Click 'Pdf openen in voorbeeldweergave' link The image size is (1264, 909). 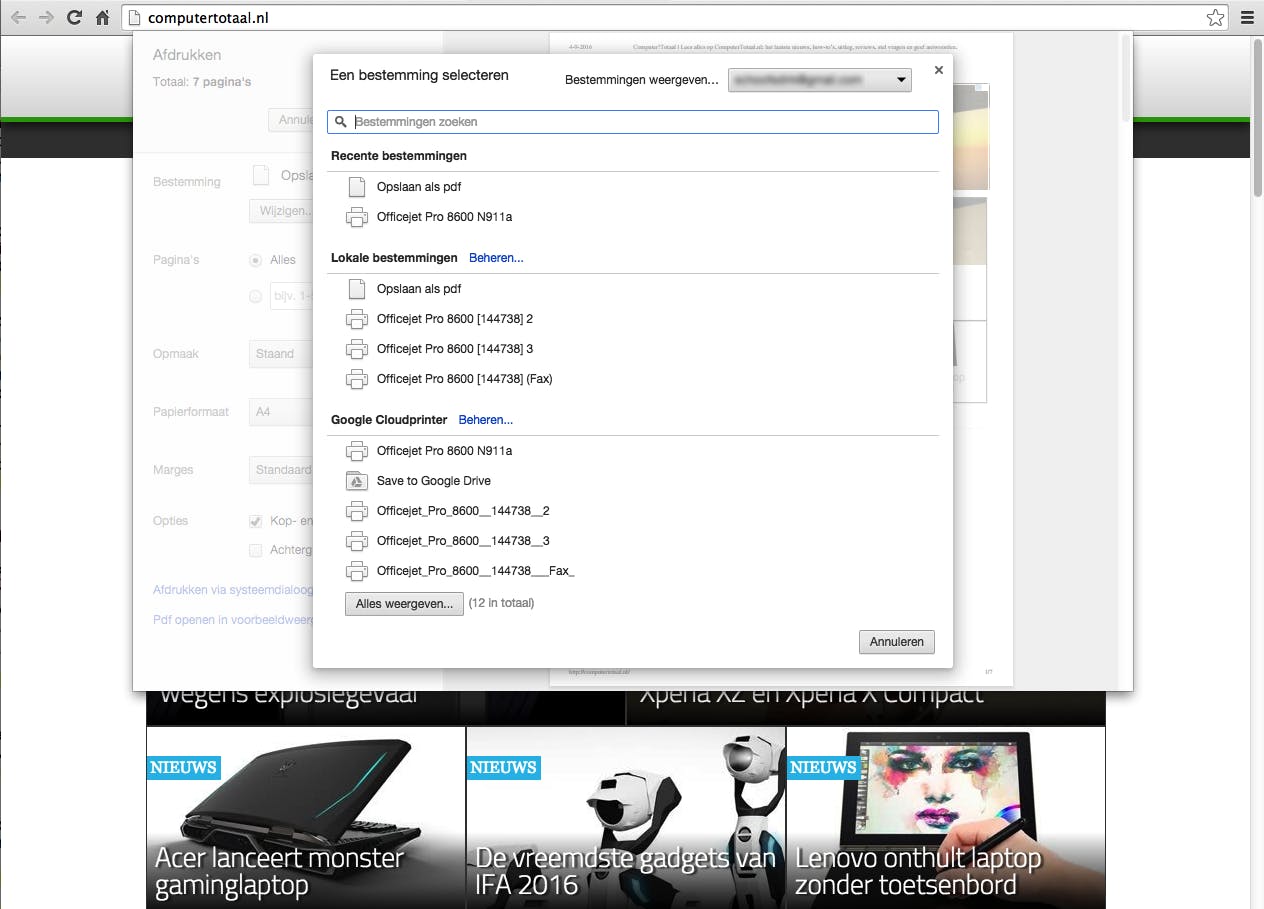pos(233,620)
